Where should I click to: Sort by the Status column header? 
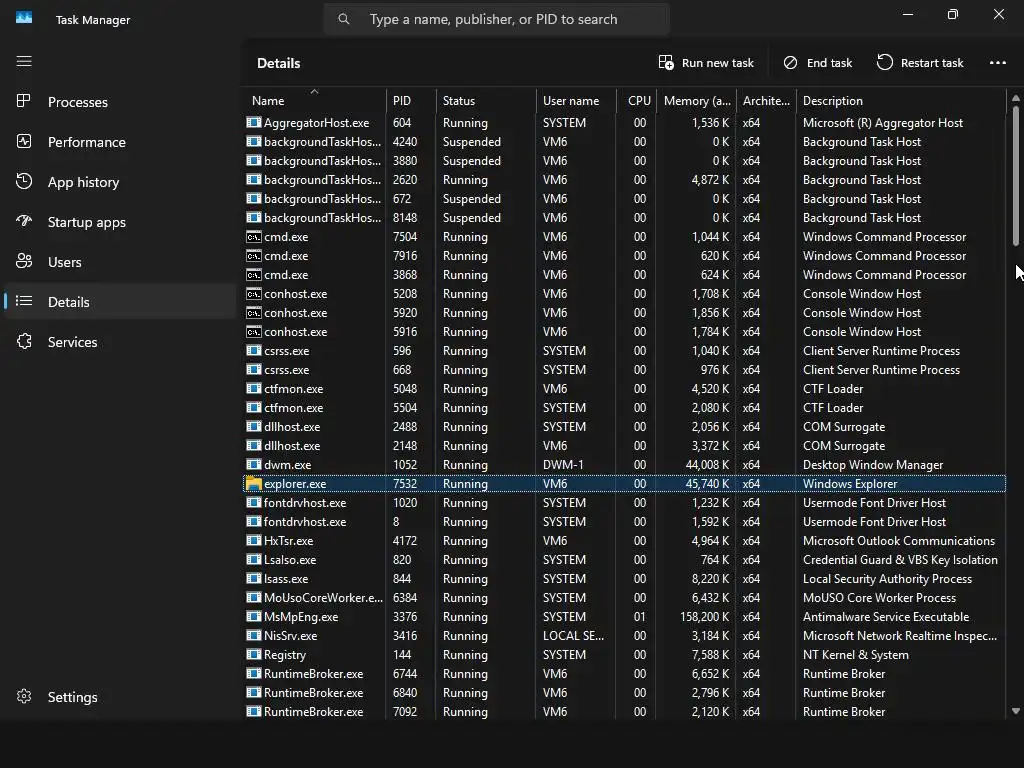(486, 100)
